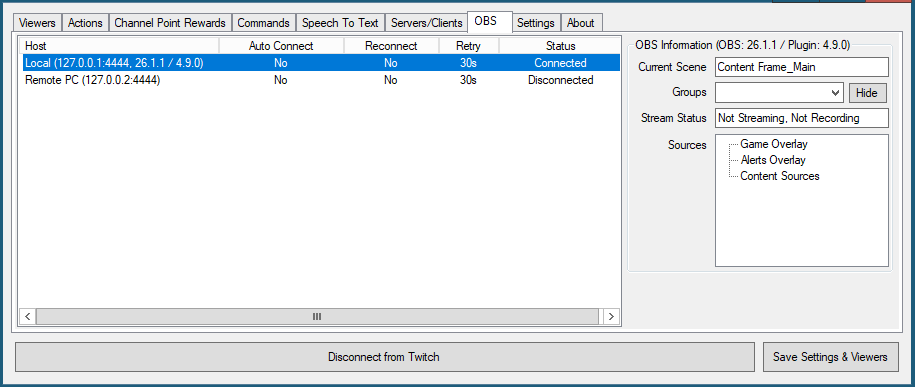Select Content Sources in the Sources tree
This screenshot has height=387, width=915.
(780, 176)
